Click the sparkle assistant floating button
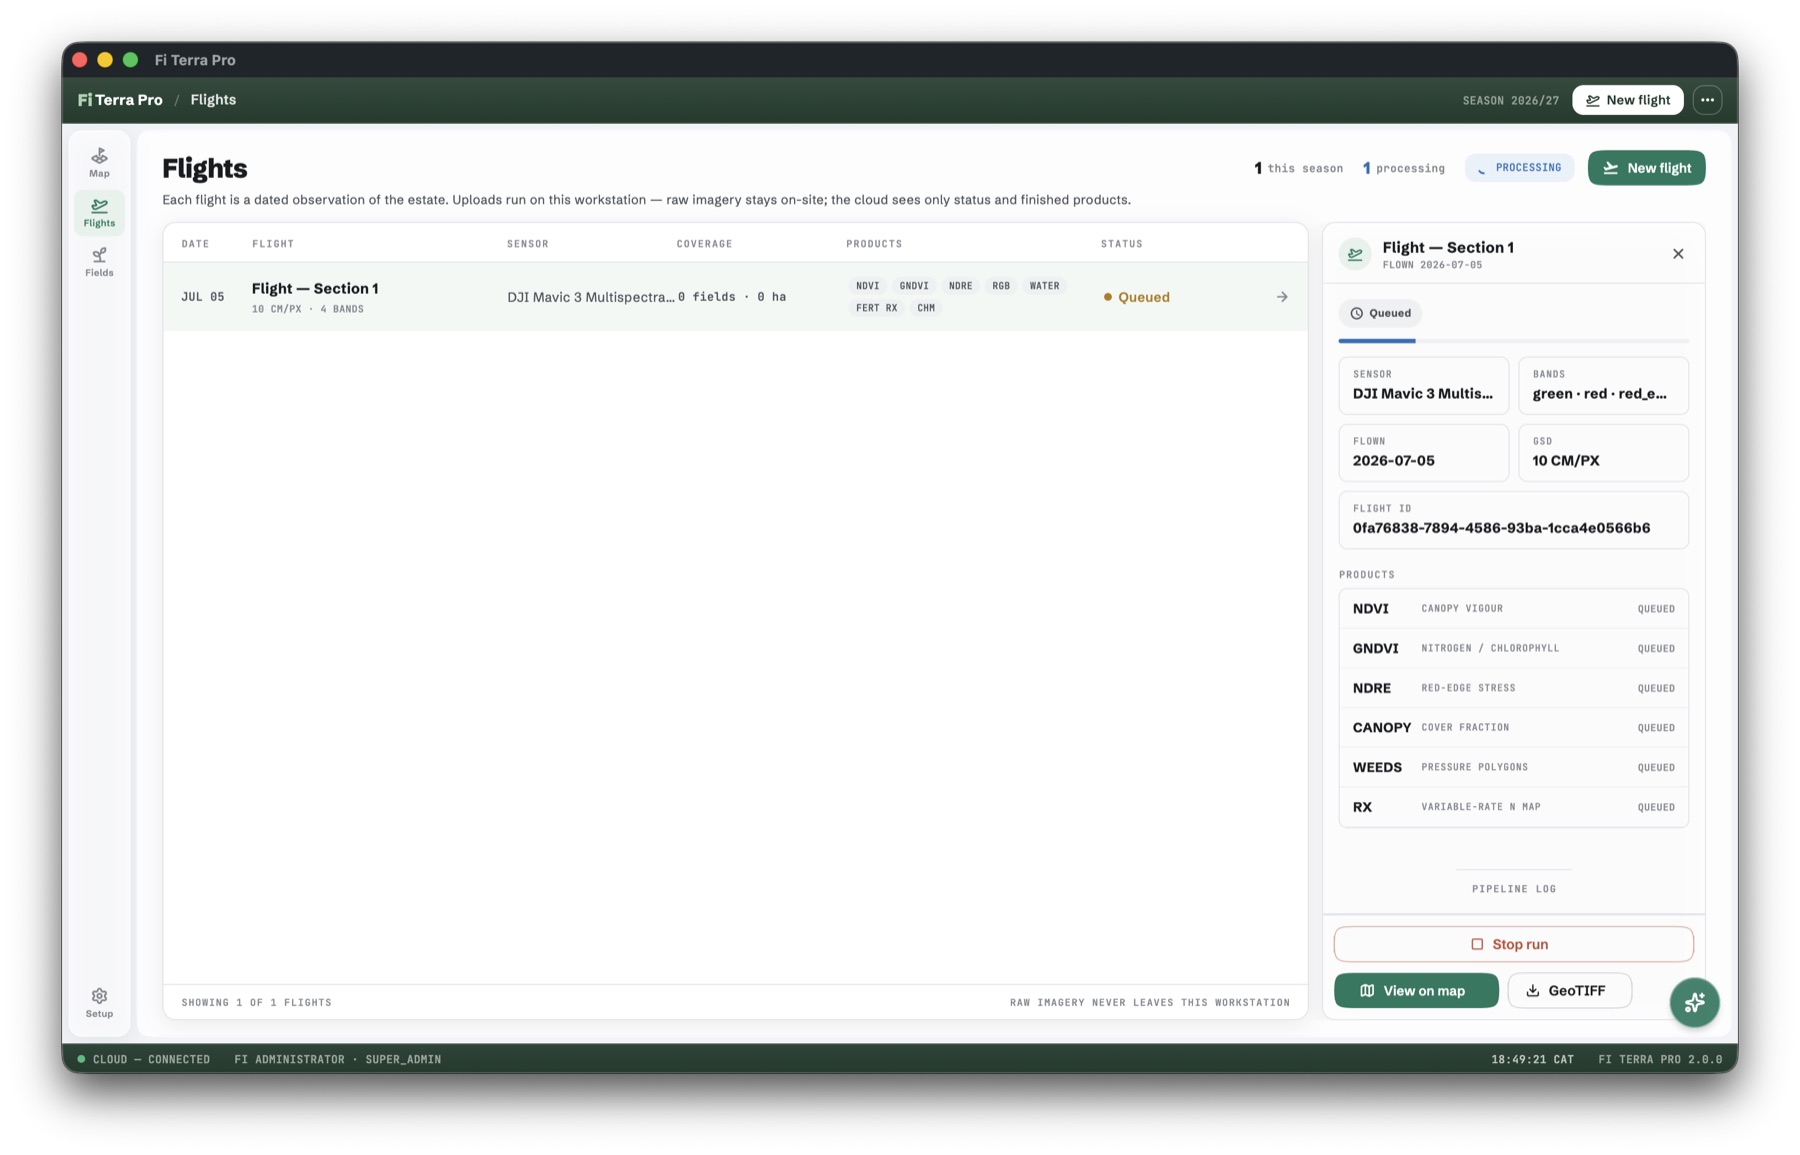 [x=1694, y=1002]
